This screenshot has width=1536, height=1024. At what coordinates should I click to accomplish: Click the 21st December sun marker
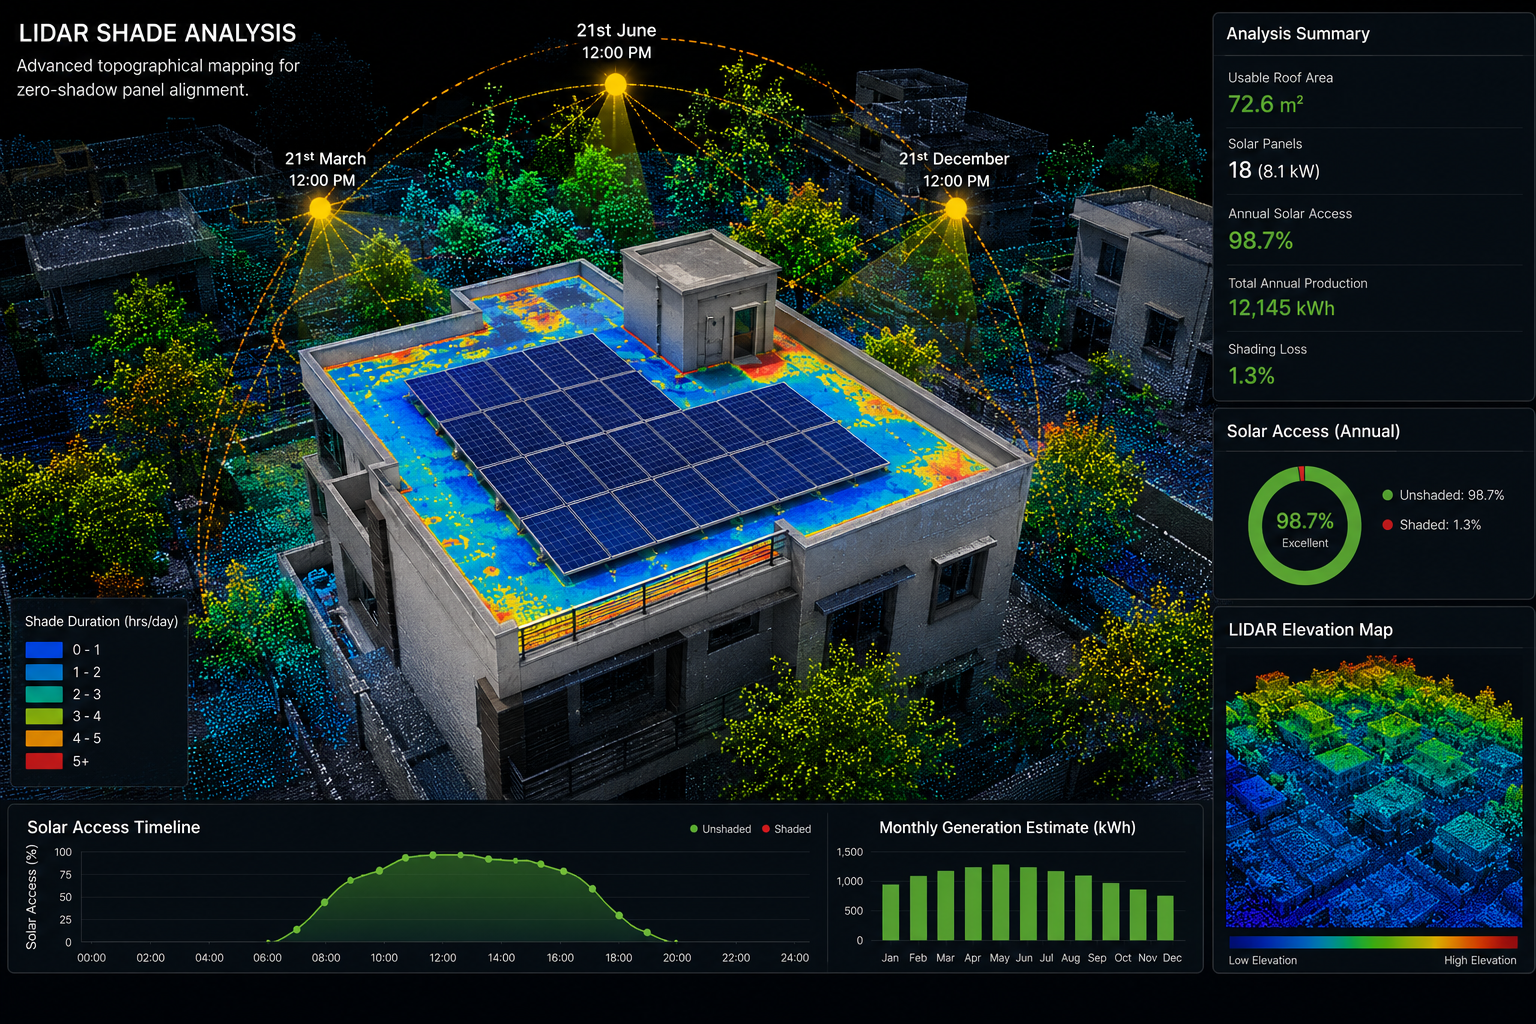pyautogui.click(x=956, y=208)
